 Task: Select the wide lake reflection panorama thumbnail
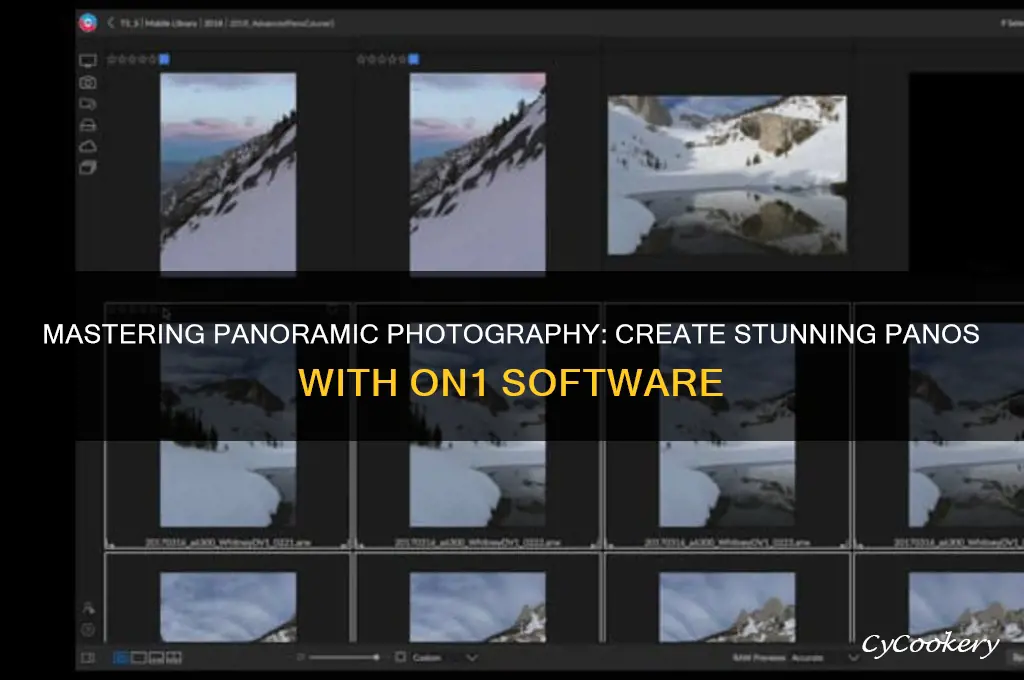727,174
